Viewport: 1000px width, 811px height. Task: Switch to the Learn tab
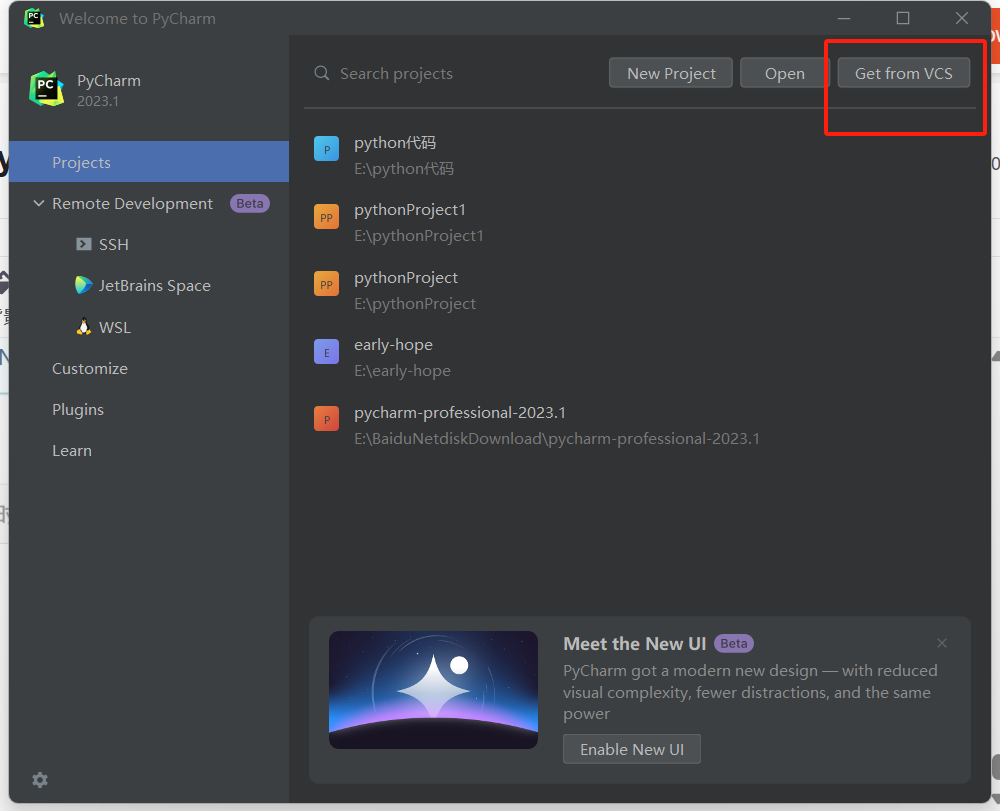click(x=72, y=451)
